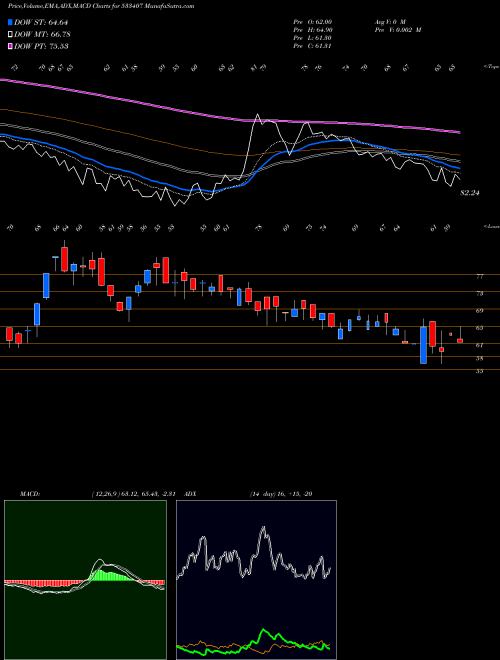
Task: Click the price axis label 77
Action: pyautogui.click(x=480, y=277)
